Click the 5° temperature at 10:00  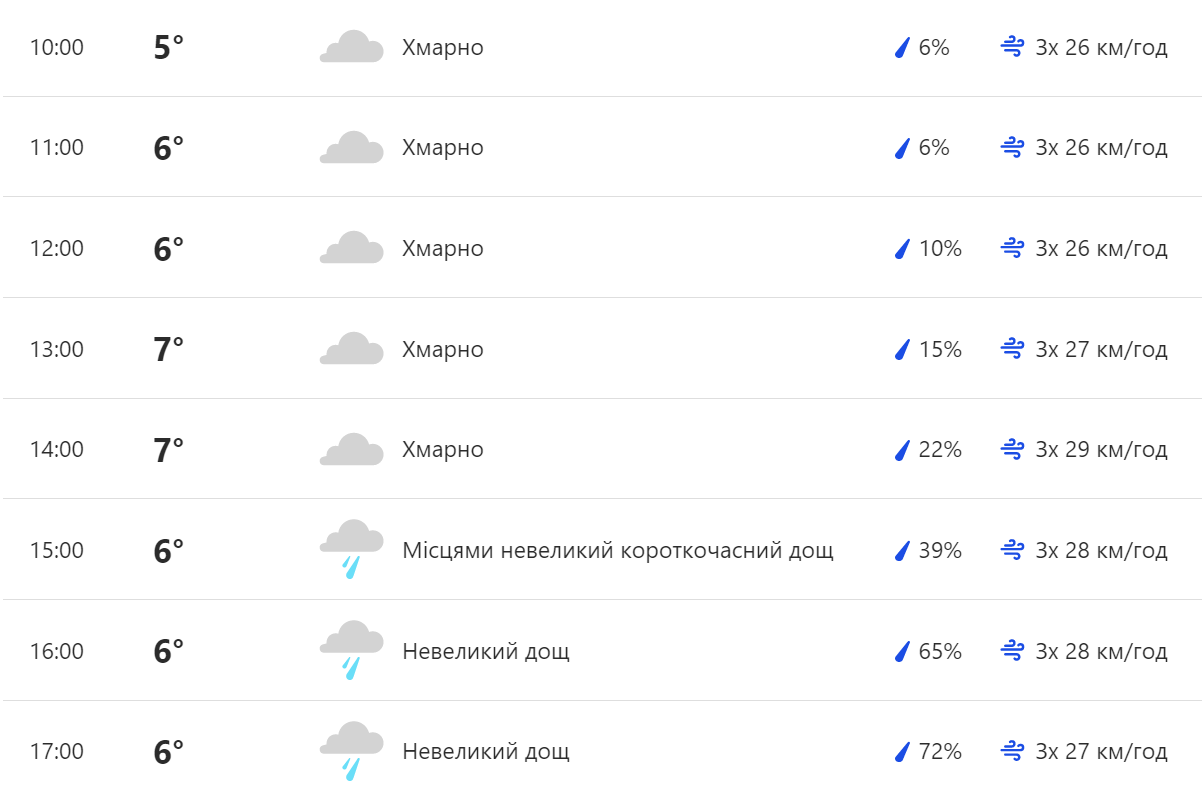[169, 47]
